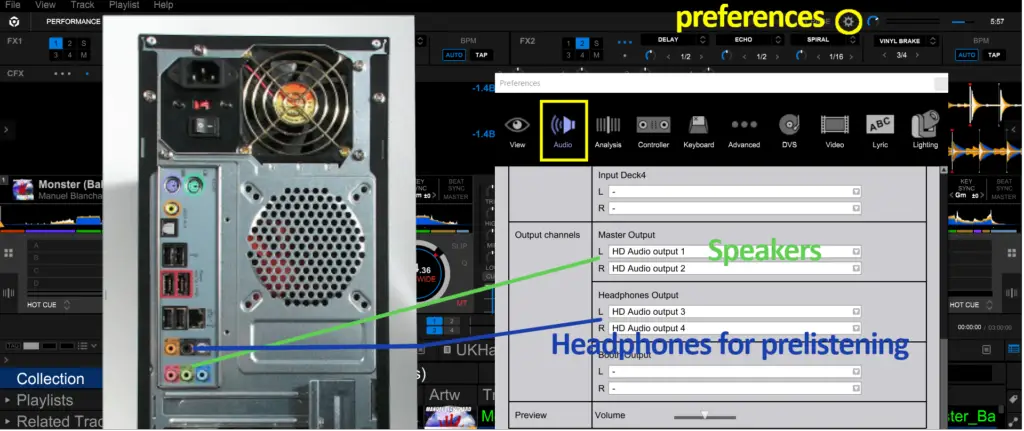The width and height of the screenshot is (1024, 431).
Task: Open Headphones Output L dropdown
Action: coord(735,311)
